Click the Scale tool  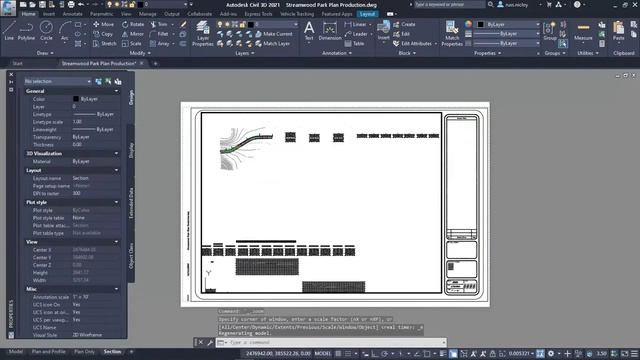(131, 44)
